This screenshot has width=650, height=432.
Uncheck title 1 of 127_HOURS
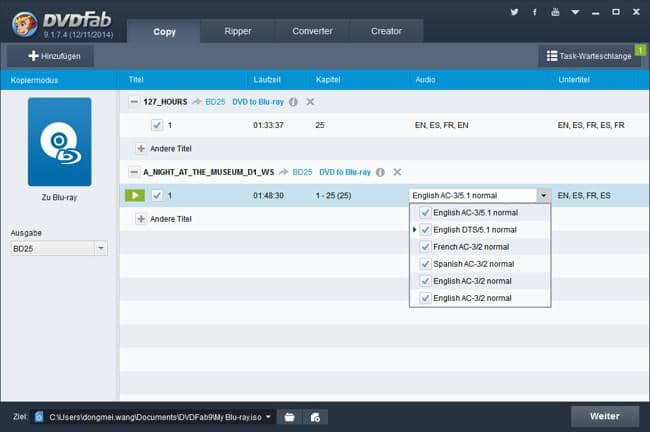(x=157, y=125)
